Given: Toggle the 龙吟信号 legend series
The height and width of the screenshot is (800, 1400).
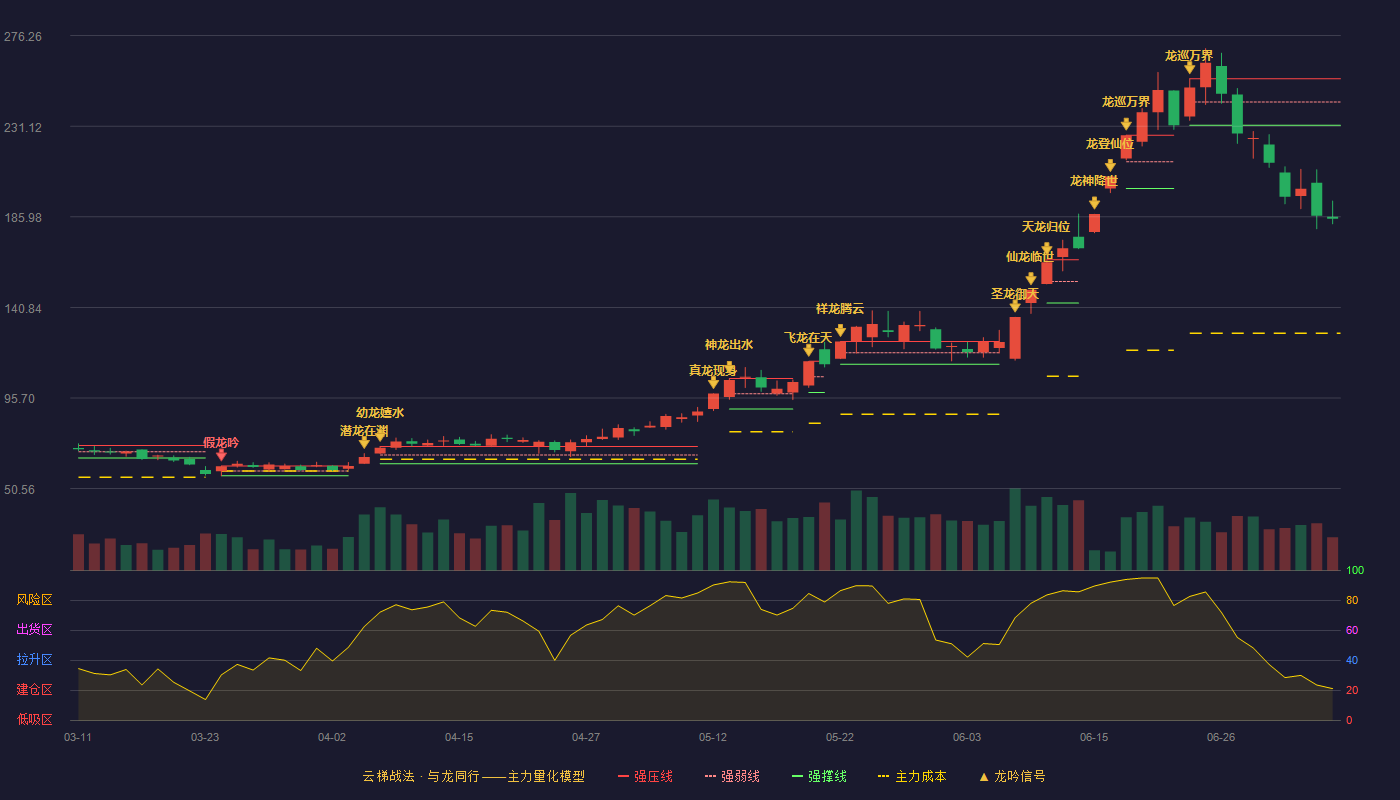Looking at the screenshot, I should pos(1012,776).
